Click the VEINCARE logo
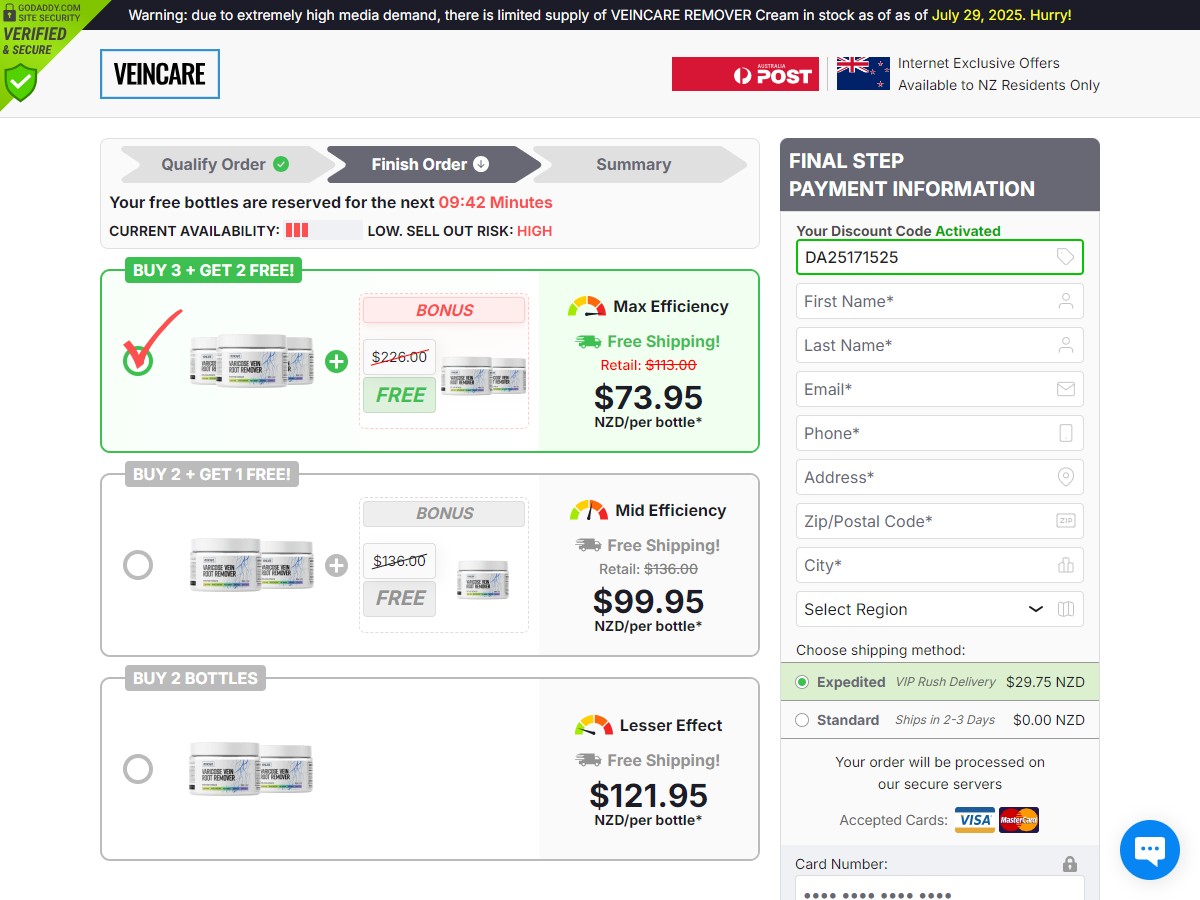 coord(160,74)
